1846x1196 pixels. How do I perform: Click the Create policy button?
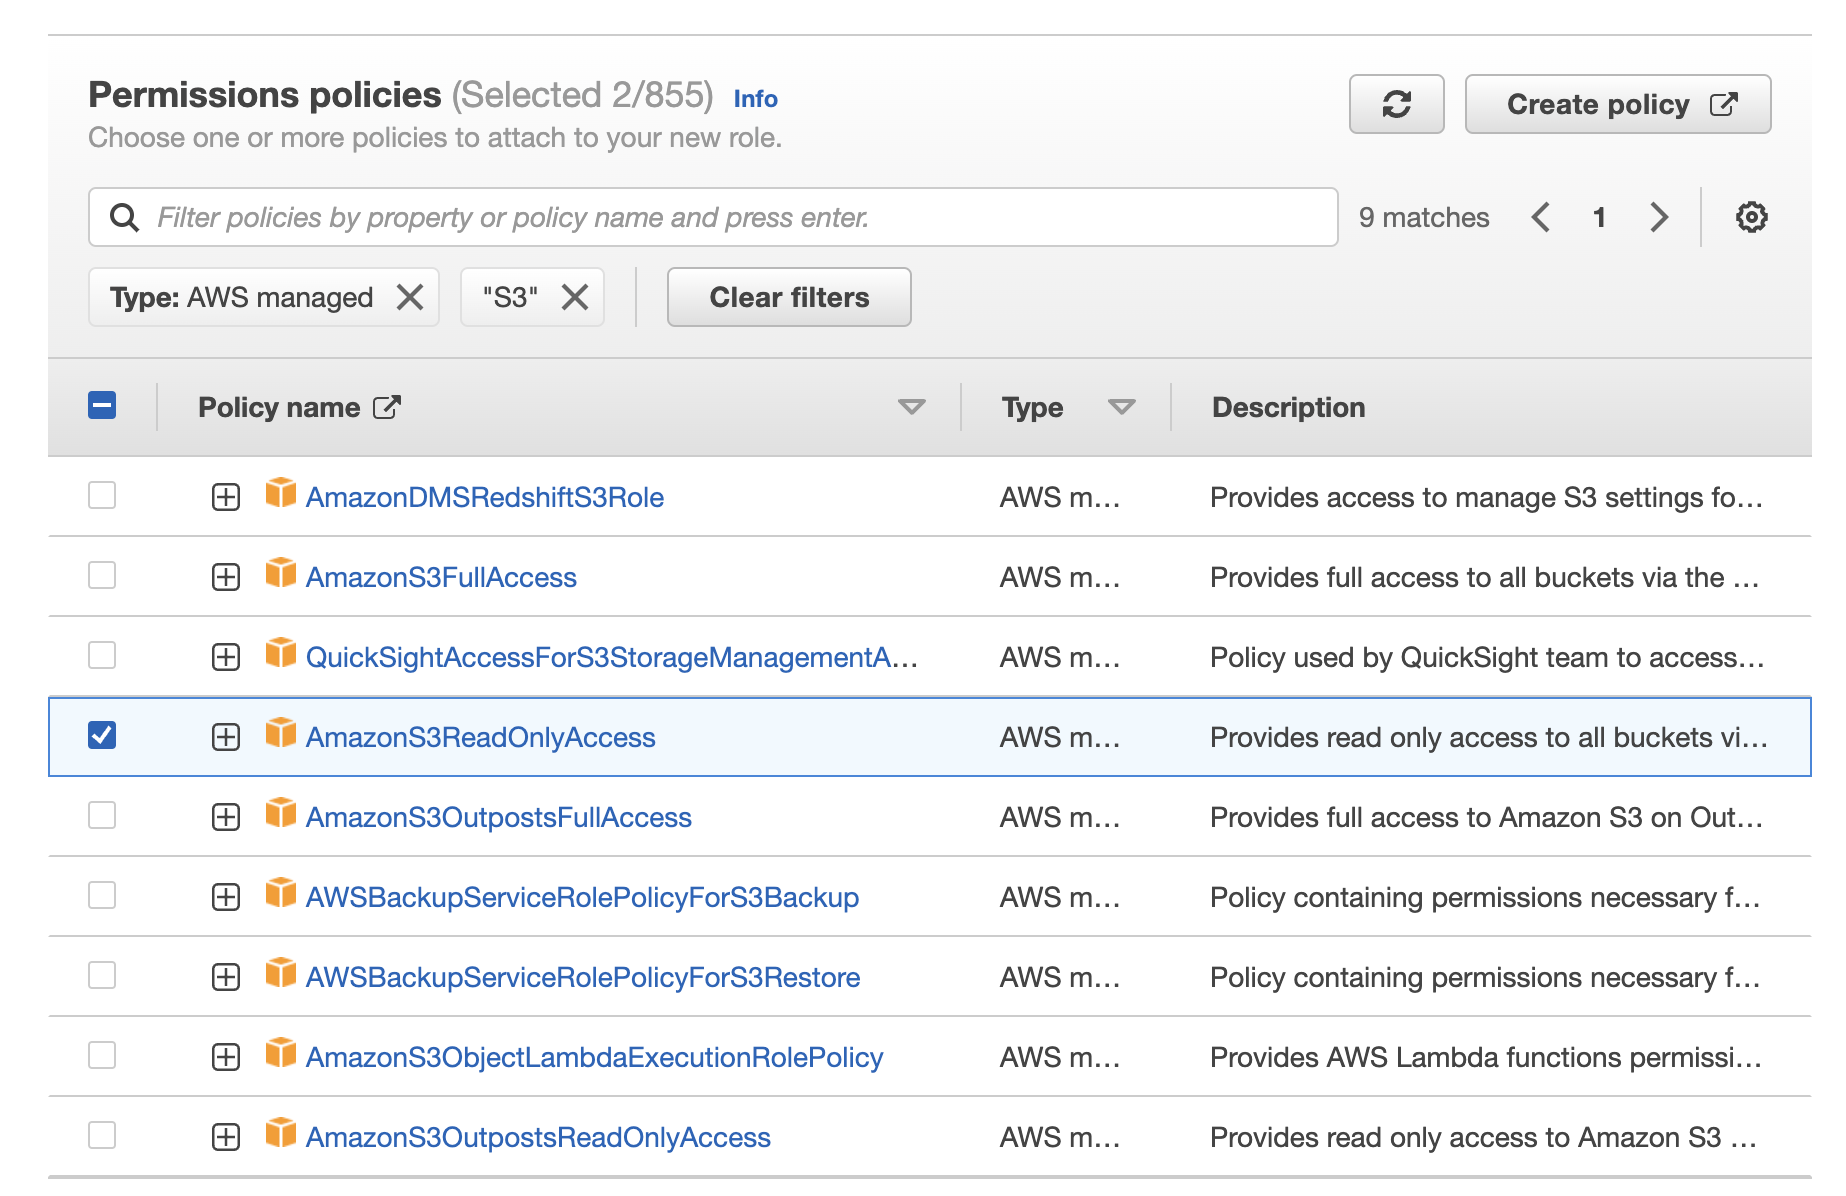[x=1618, y=104]
